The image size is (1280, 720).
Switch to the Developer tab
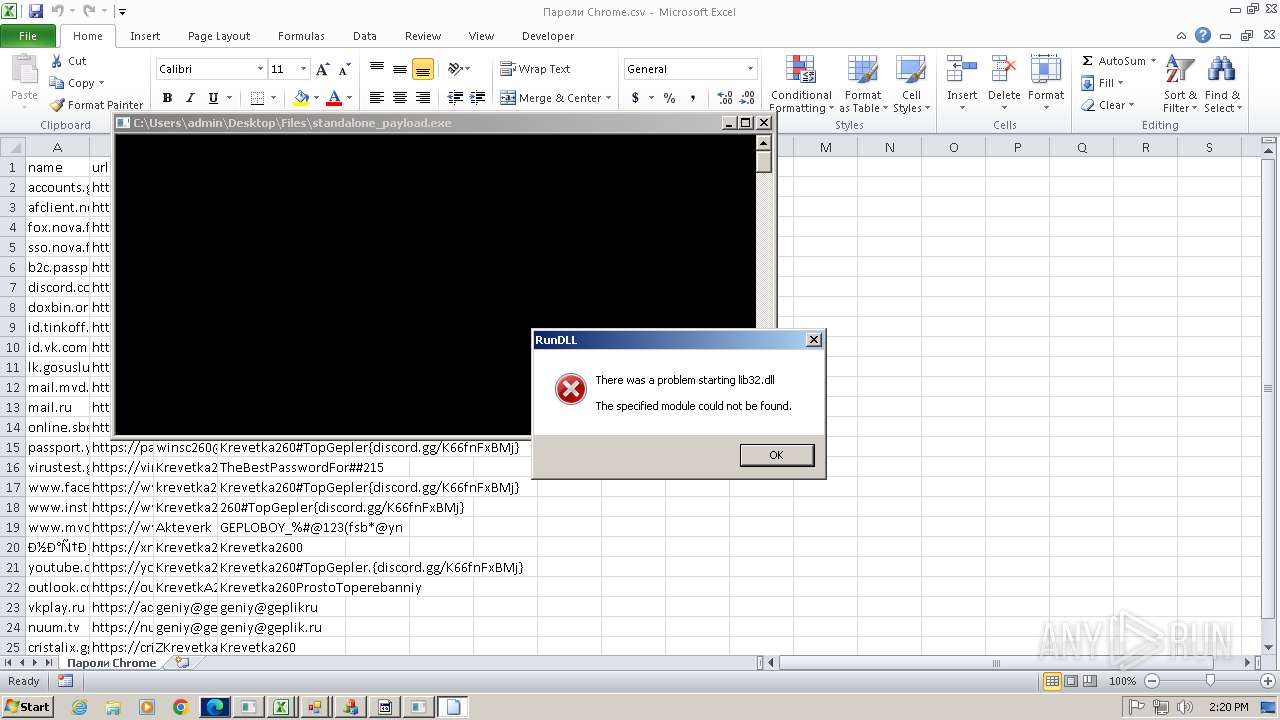coord(548,36)
